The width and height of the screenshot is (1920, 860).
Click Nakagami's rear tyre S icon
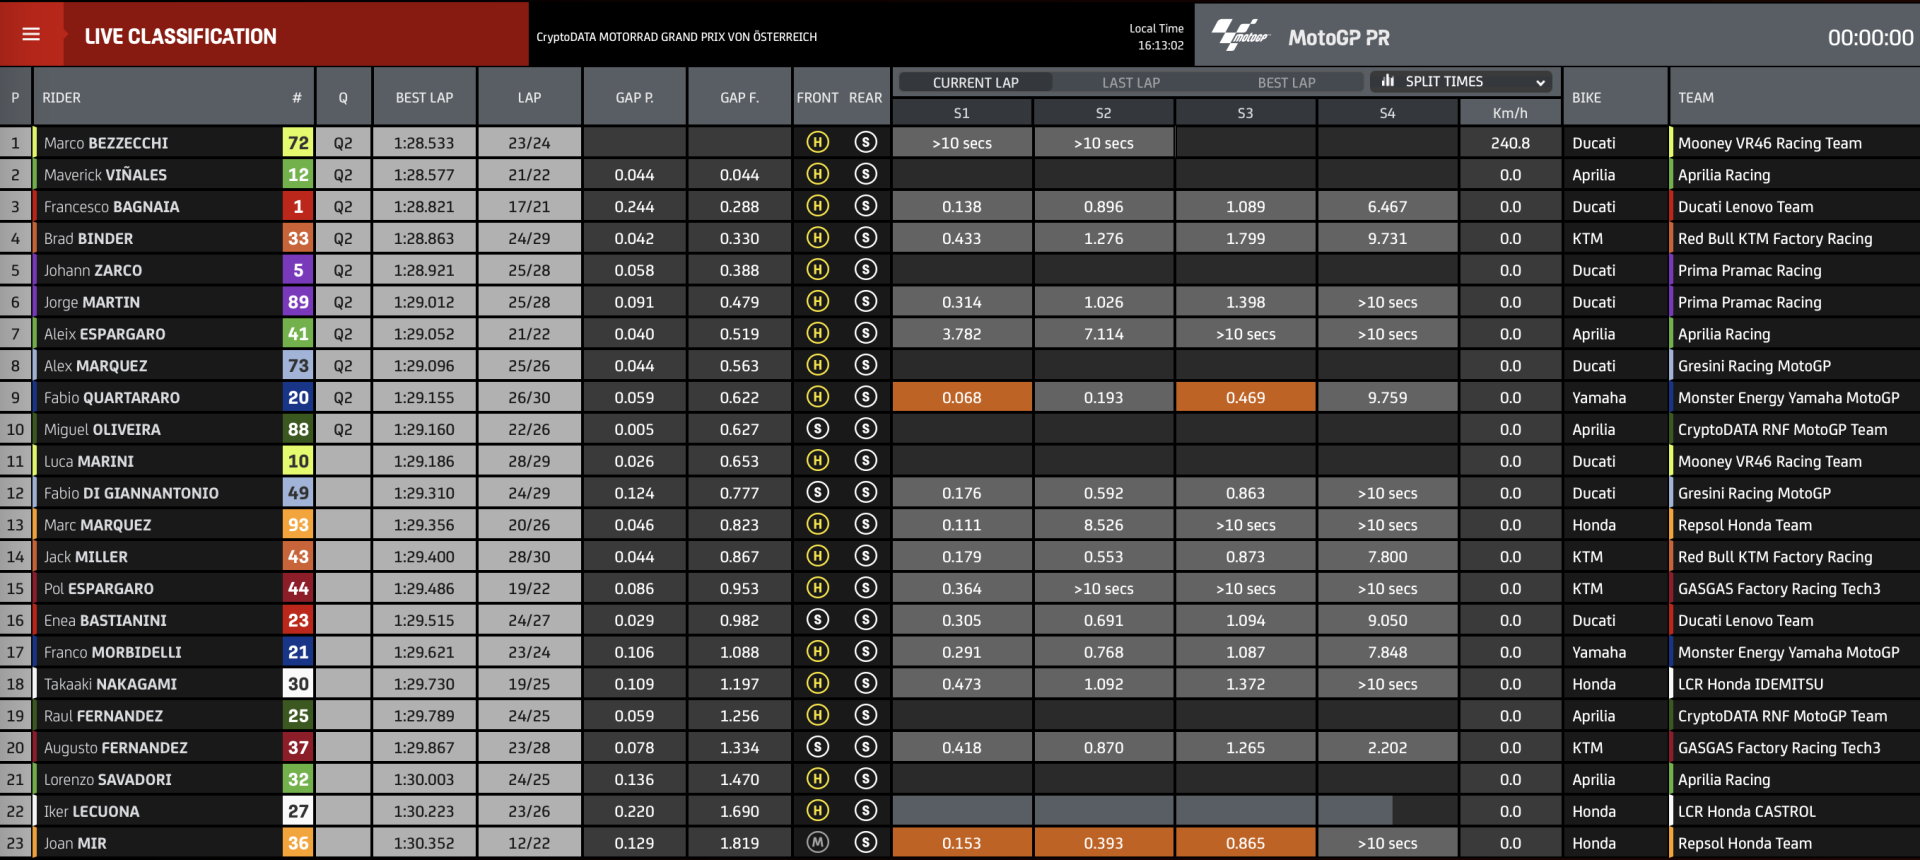coord(866,683)
